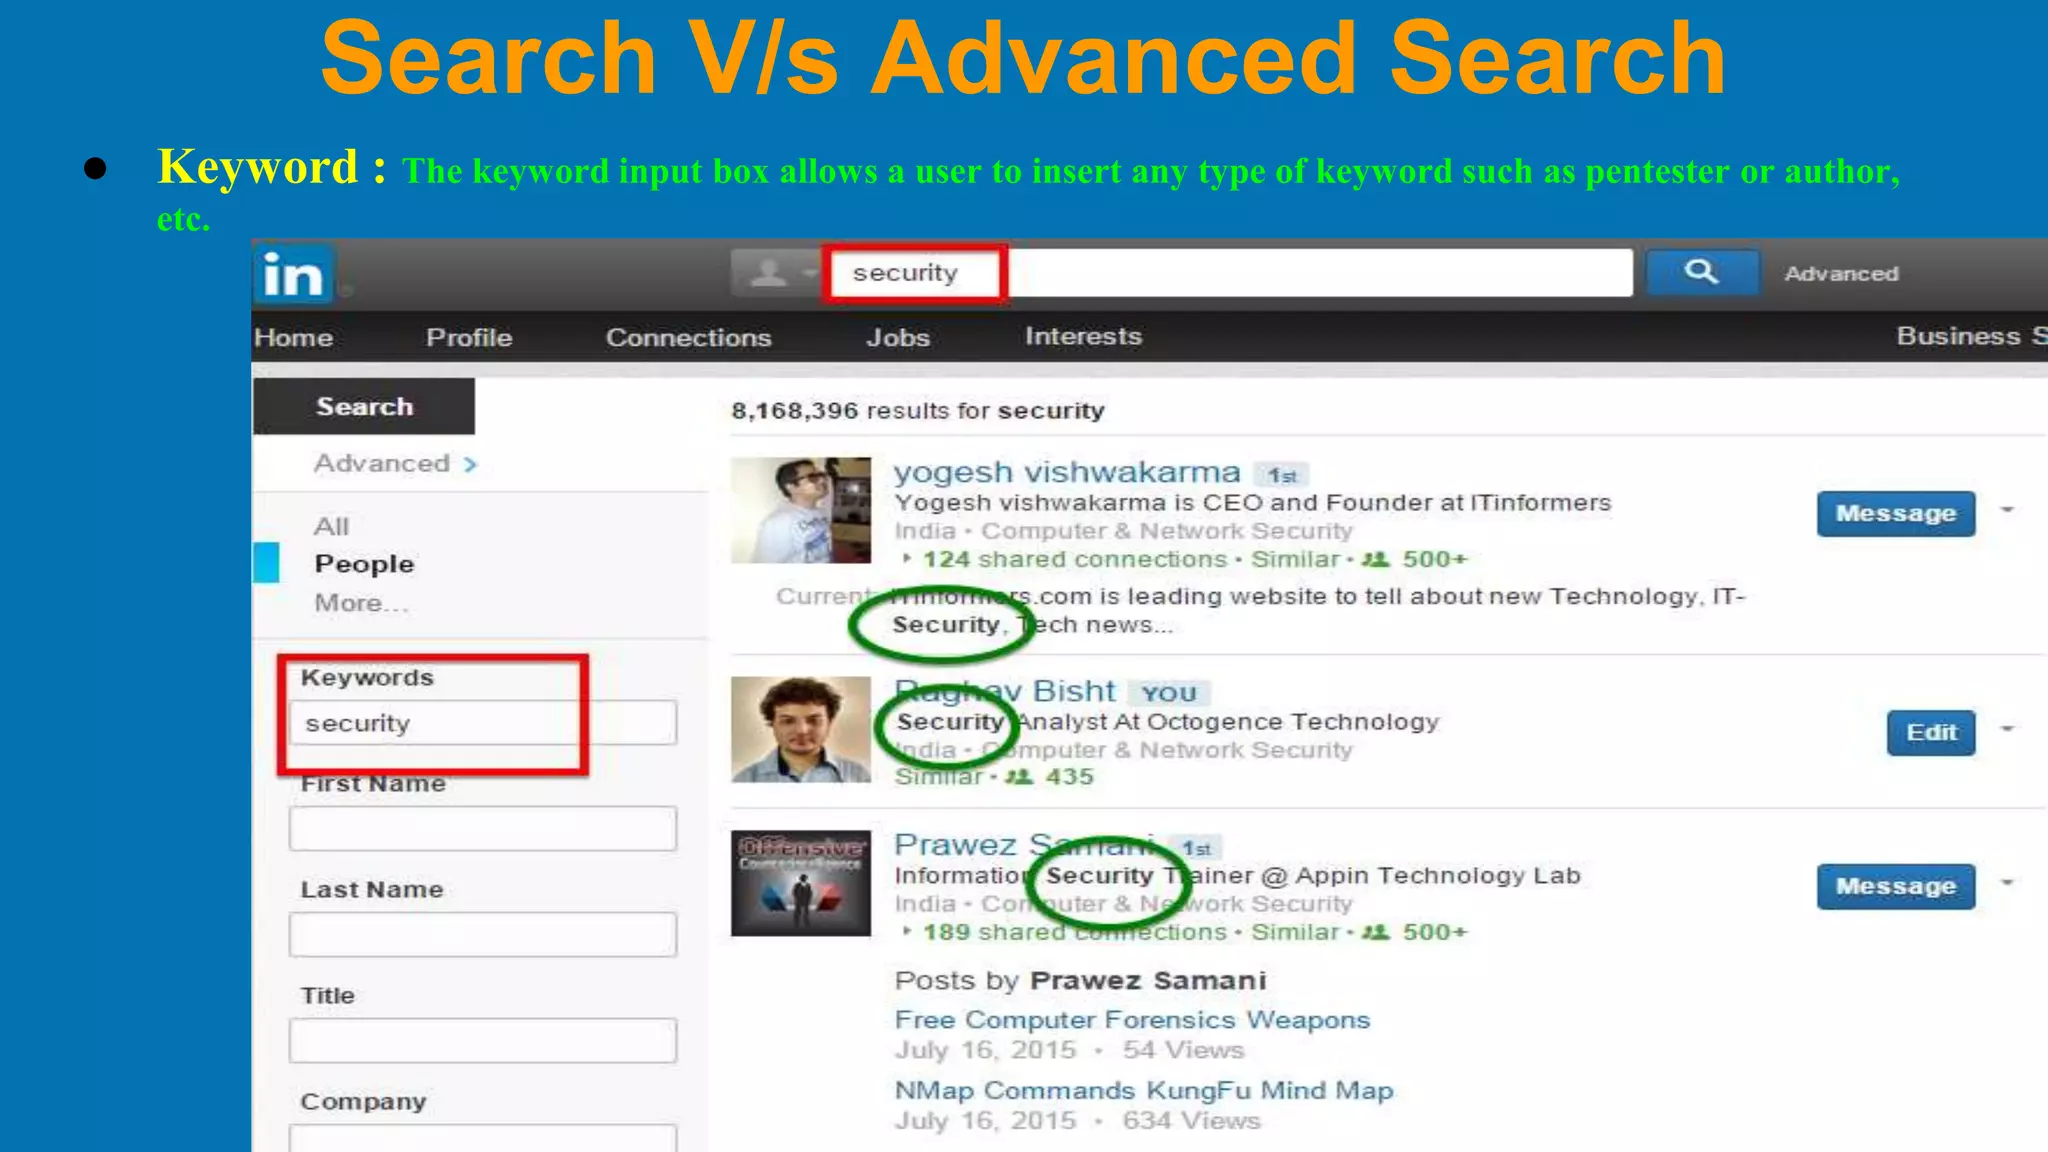Expand 124 shared connections

click(x=1066, y=559)
